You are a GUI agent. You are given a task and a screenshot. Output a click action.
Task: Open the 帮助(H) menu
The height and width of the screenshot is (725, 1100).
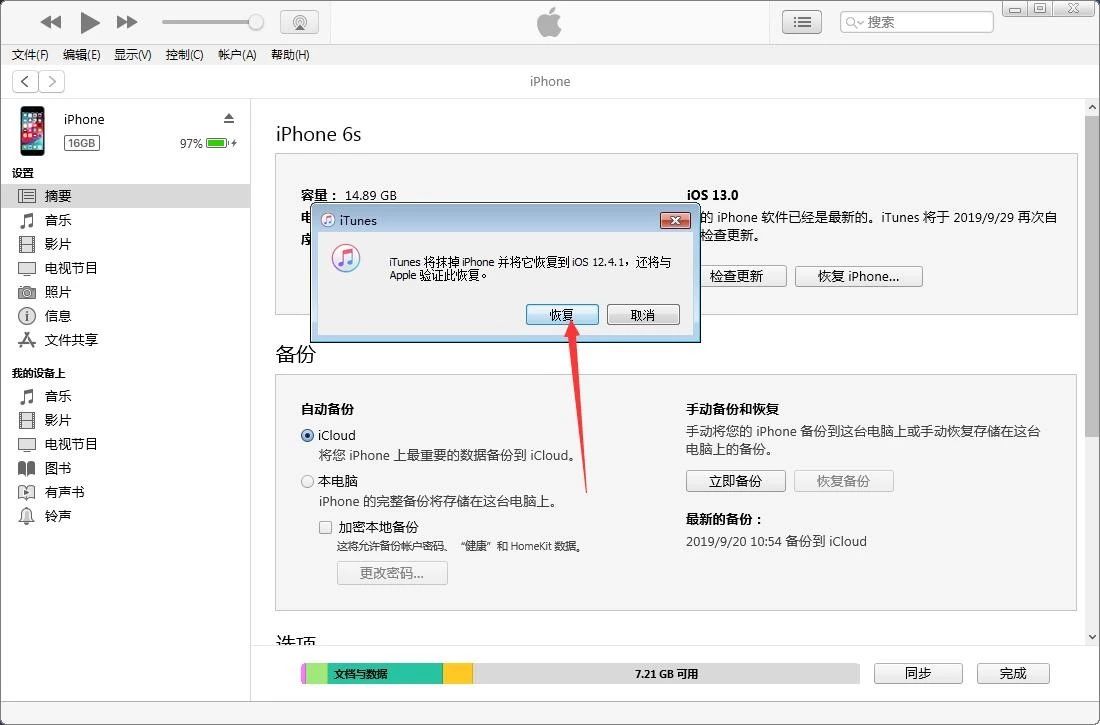click(x=290, y=55)
